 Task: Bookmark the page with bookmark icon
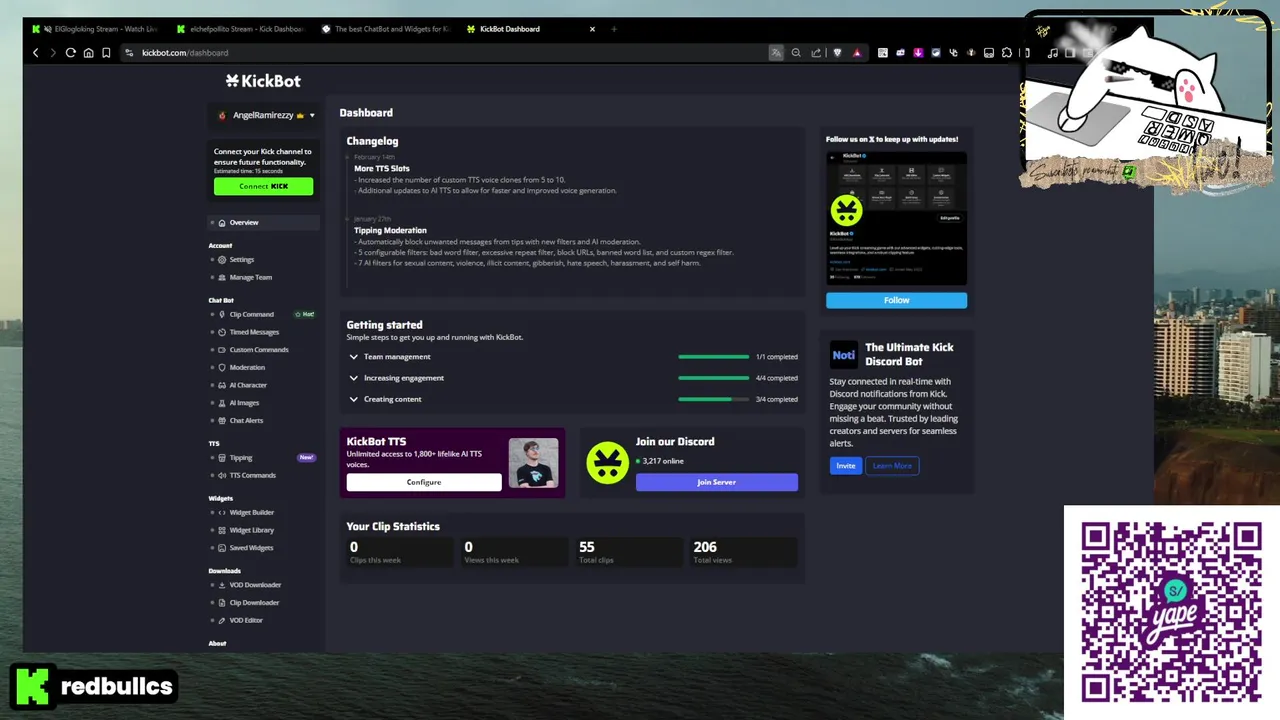[x=106, y=53]
